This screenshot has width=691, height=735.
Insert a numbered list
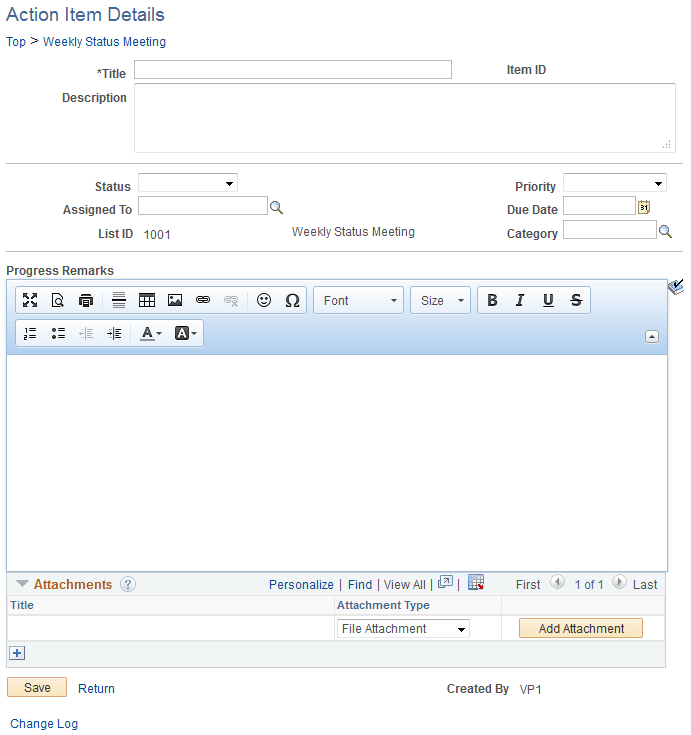coord(30,333)
